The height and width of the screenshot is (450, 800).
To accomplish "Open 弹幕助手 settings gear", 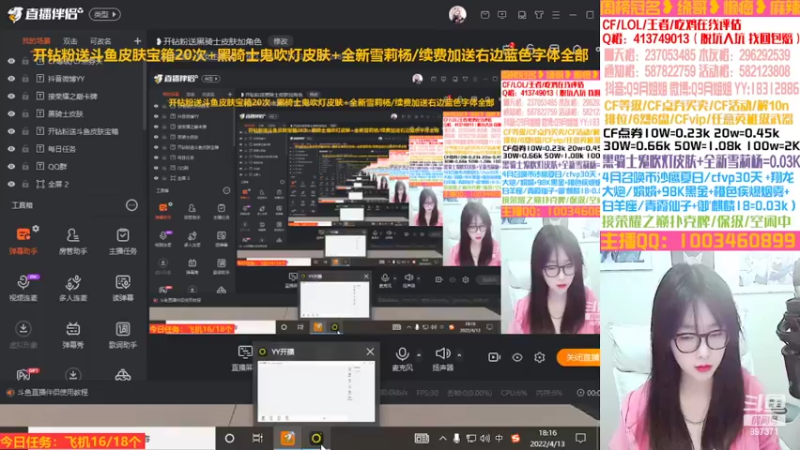I will (36, 229).
